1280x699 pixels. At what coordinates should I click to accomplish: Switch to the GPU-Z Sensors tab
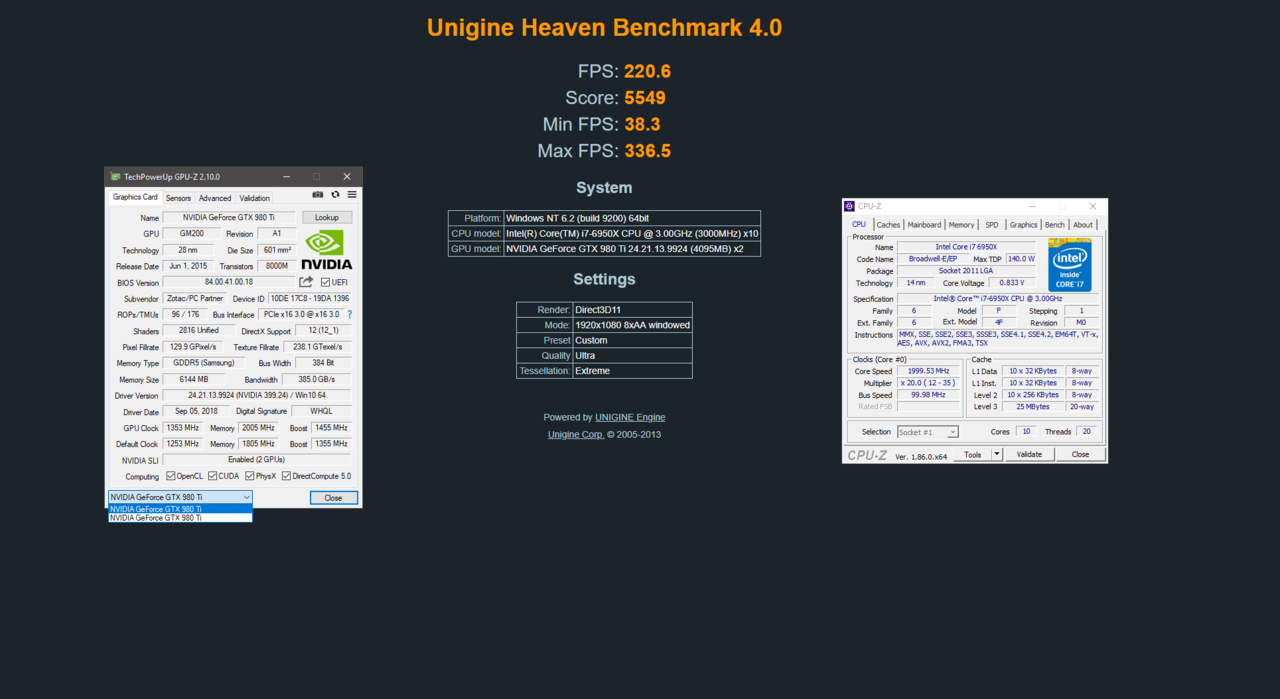(178, 198)
